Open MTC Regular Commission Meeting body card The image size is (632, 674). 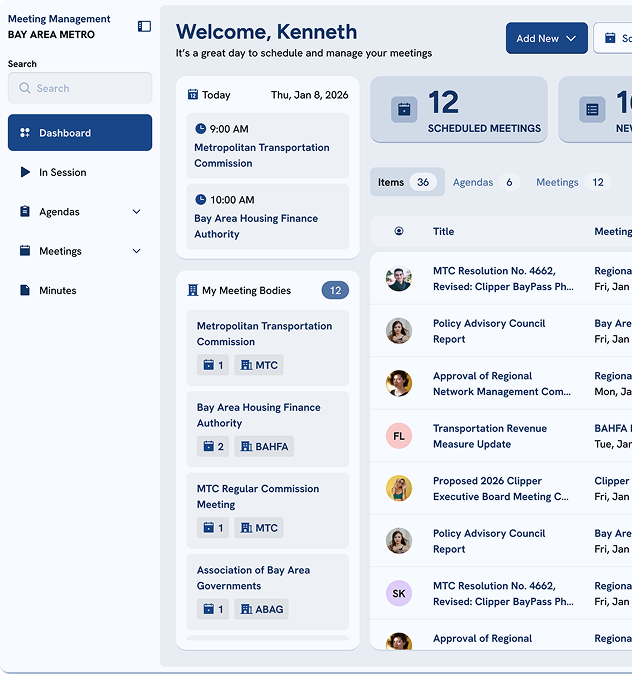click(267, 510)
